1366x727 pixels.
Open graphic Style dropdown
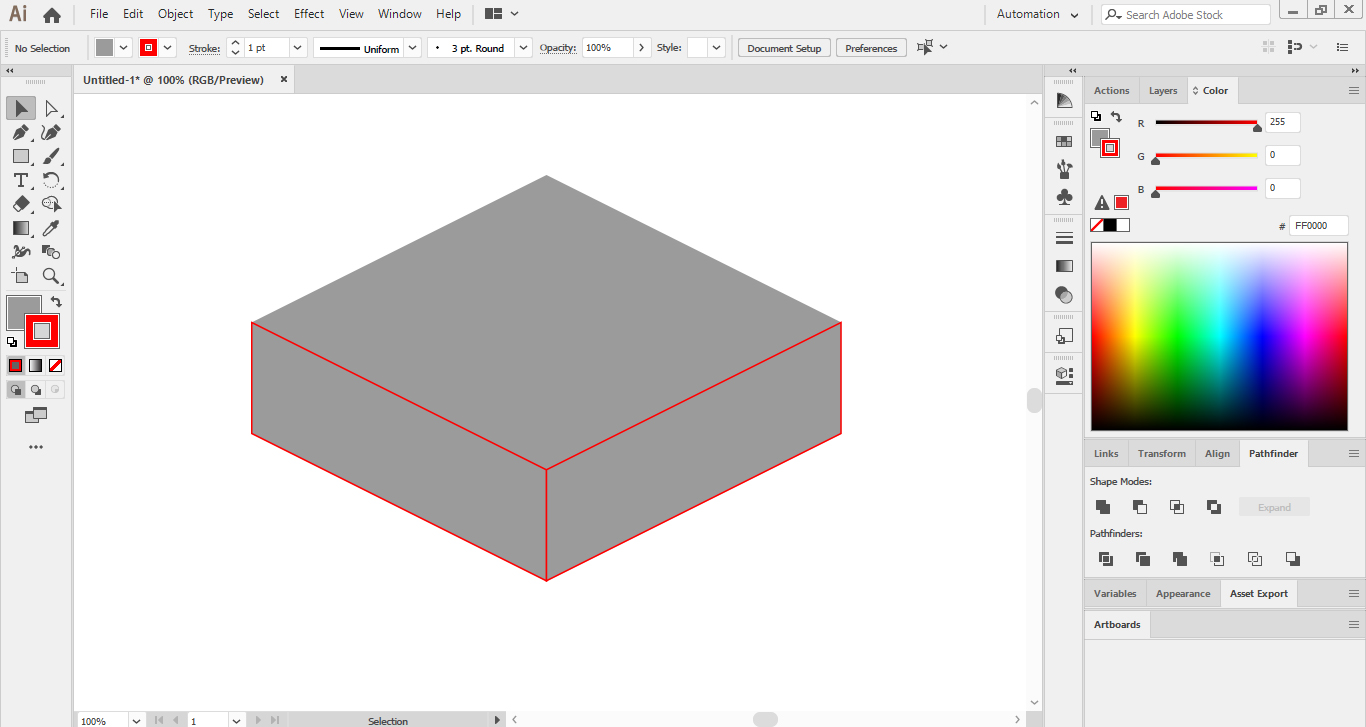[716, 47]
